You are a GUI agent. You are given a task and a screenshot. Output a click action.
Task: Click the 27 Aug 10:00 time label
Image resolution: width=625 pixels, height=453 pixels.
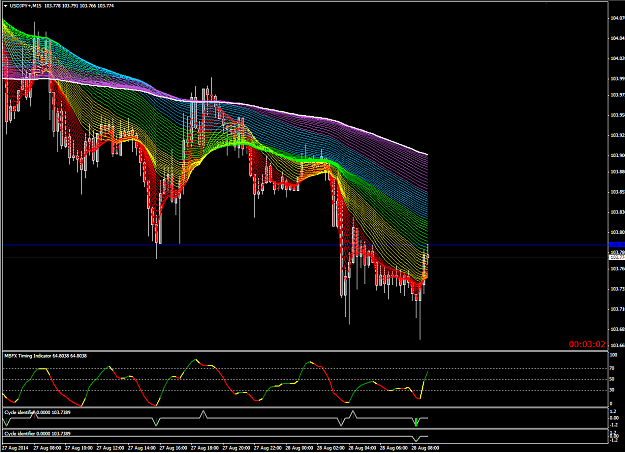[79, 448]
